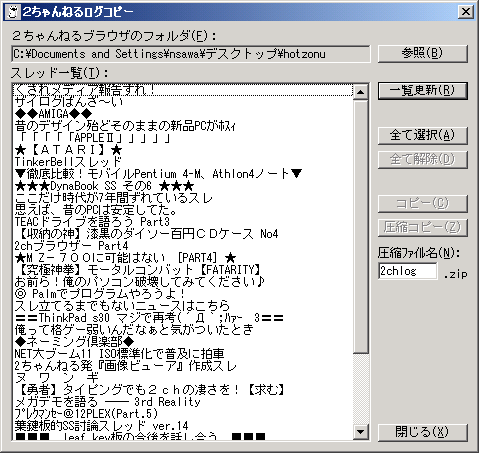
Task: Click the app icon in the title bar
Action: click(13, 12)
